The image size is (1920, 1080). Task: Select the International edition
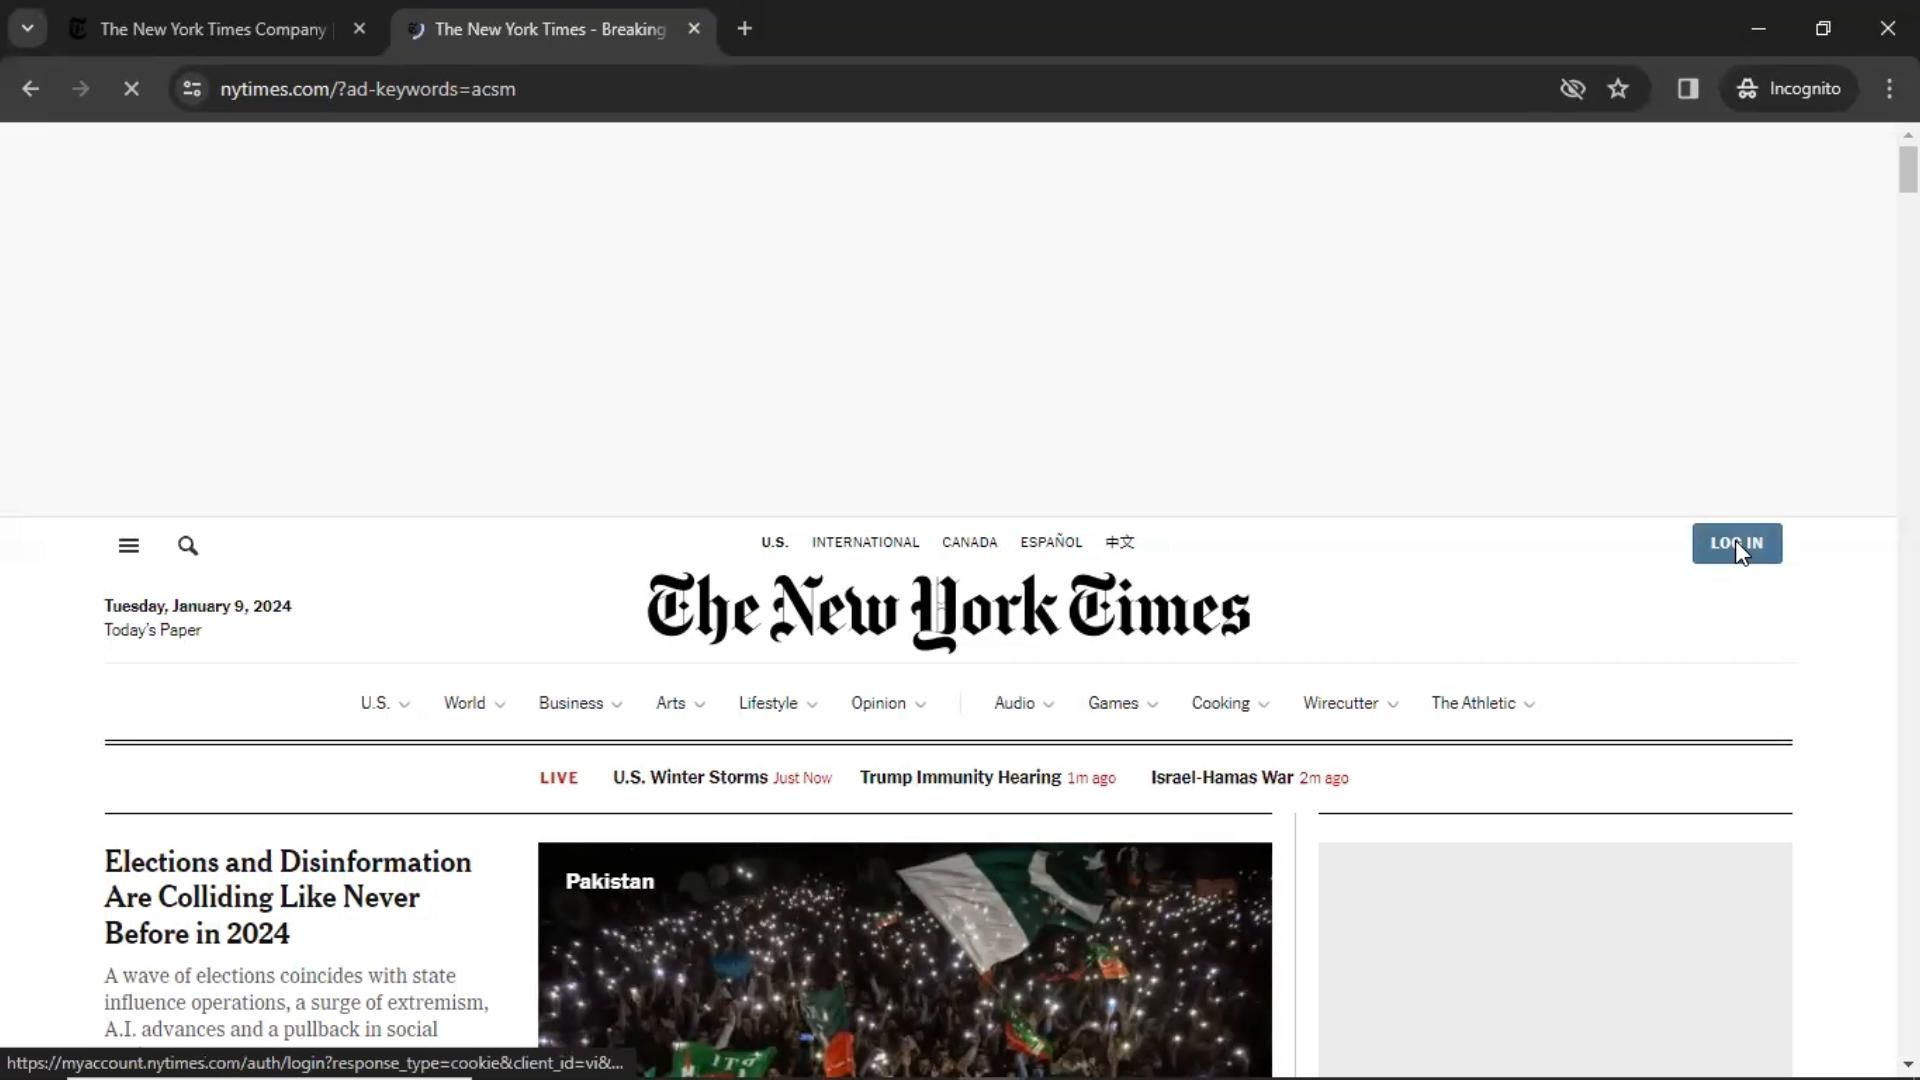(x=865, y=542)
